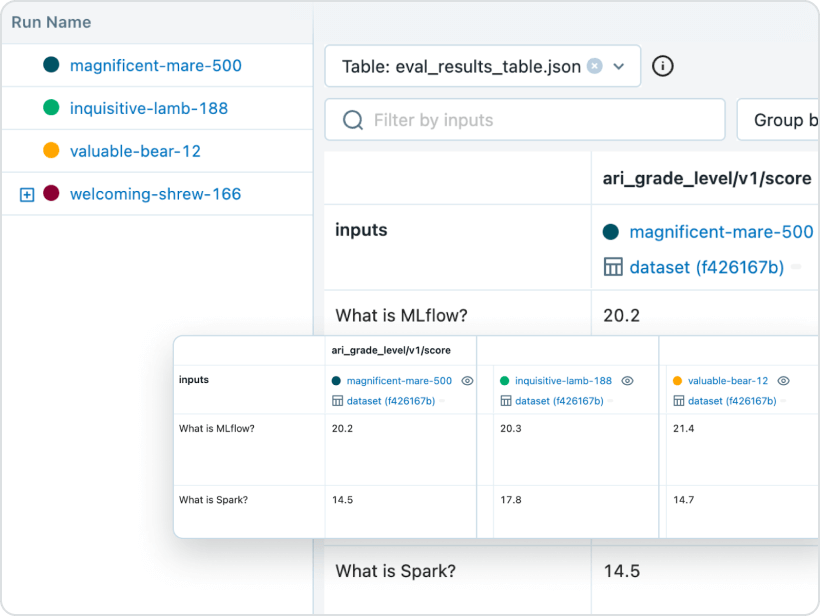Open the dataset (f426167b) link in main table

point(706,267)
